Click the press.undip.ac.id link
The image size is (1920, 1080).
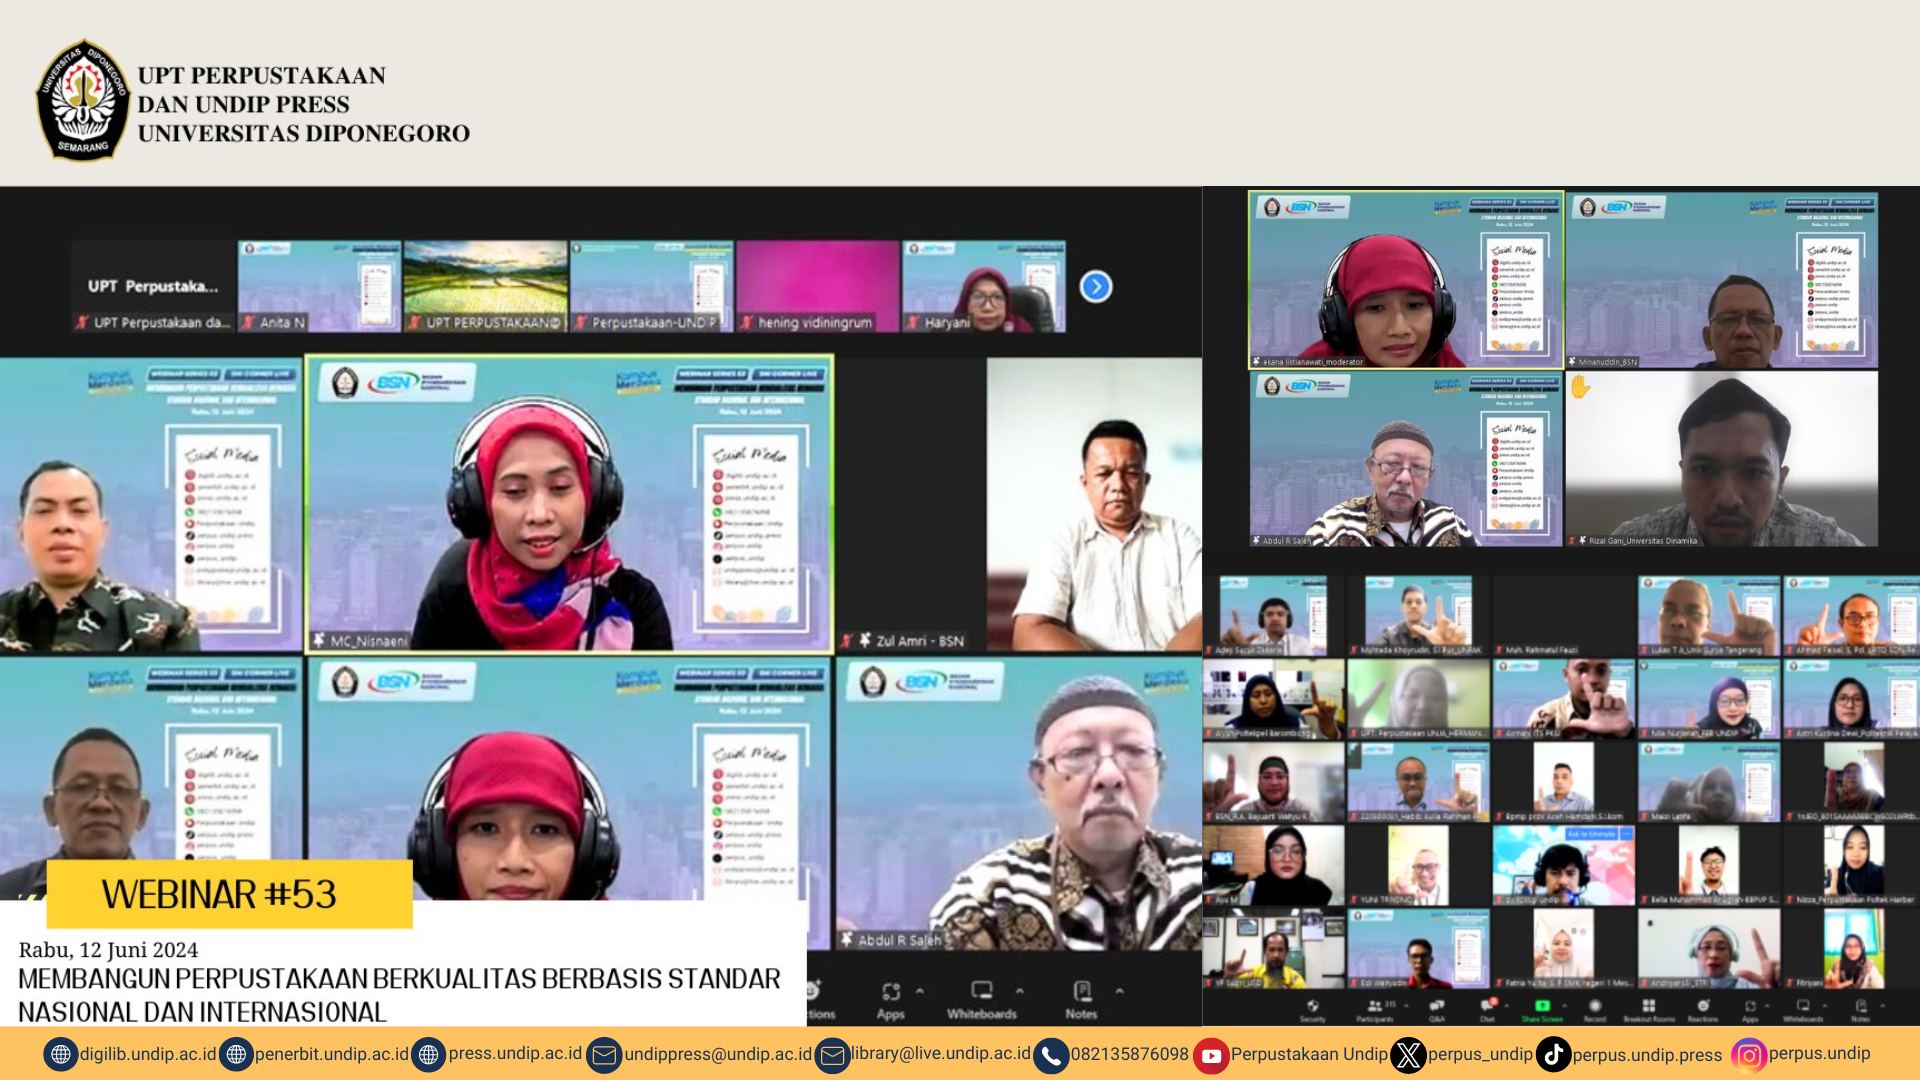point(514,1054)
